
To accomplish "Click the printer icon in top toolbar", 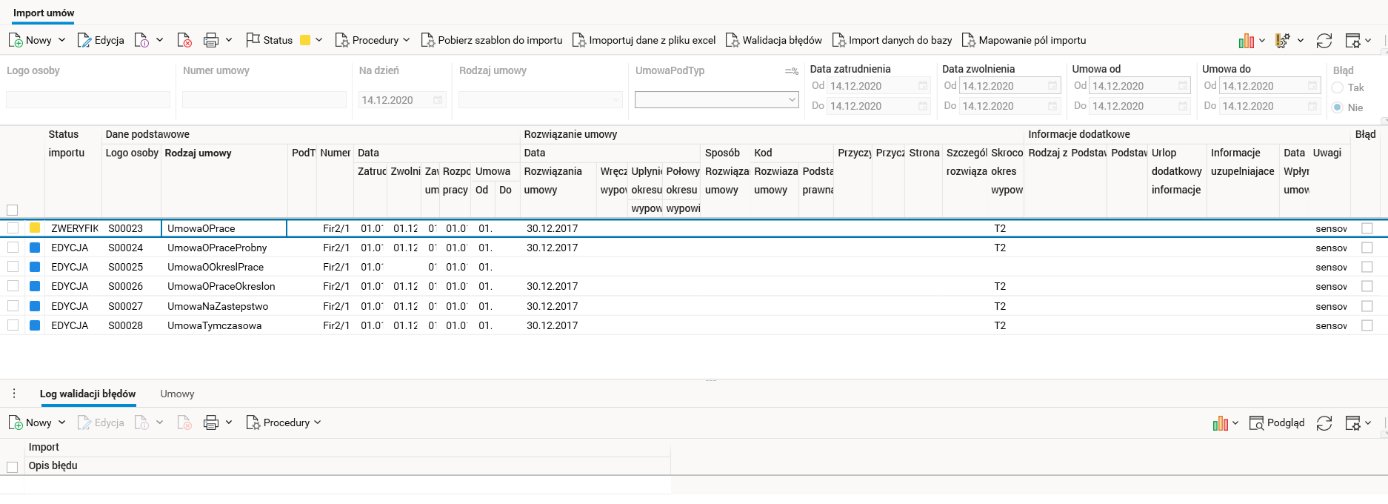I will tap(211, 40).
